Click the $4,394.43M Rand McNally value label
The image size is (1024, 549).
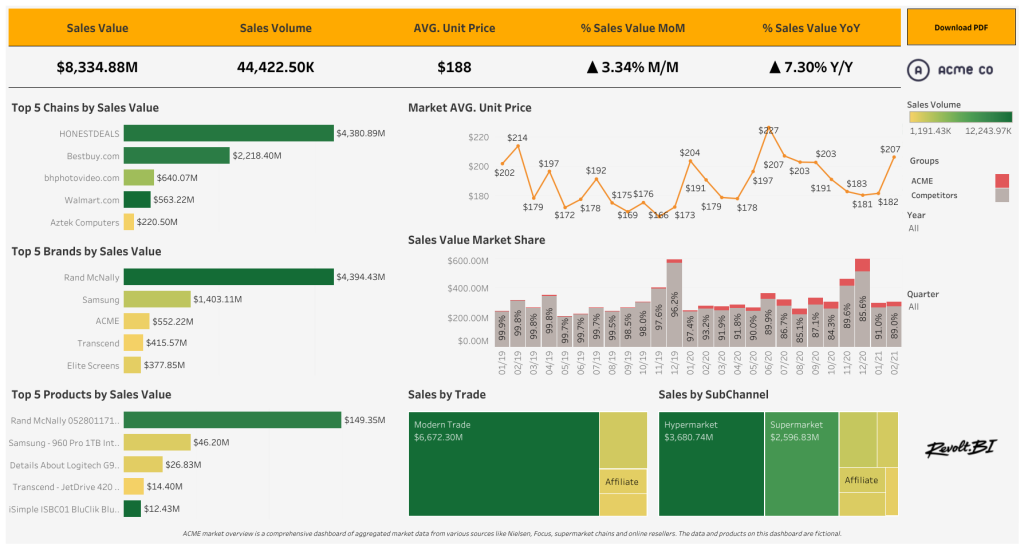pos(360,277)
